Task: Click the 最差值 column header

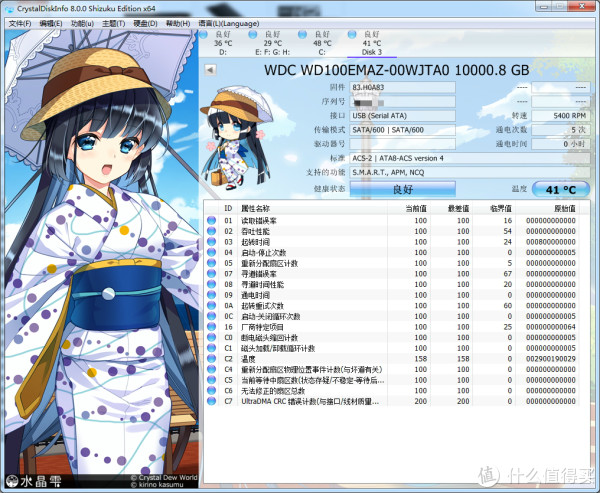Action: click(451, 208)
